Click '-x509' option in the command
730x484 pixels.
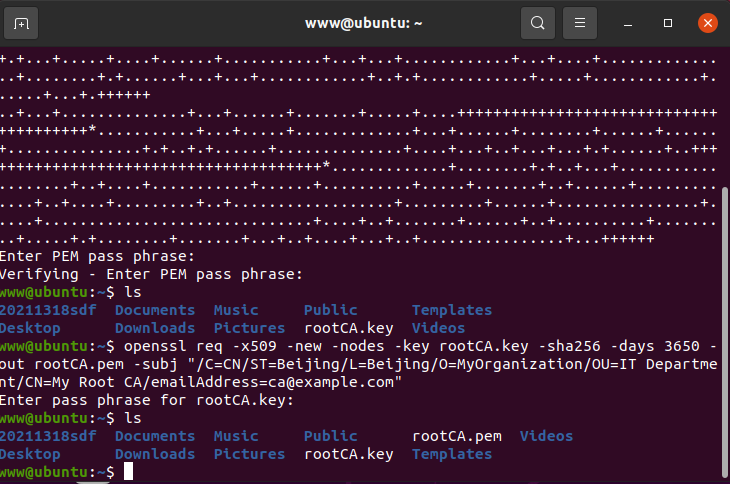[254, 346]
